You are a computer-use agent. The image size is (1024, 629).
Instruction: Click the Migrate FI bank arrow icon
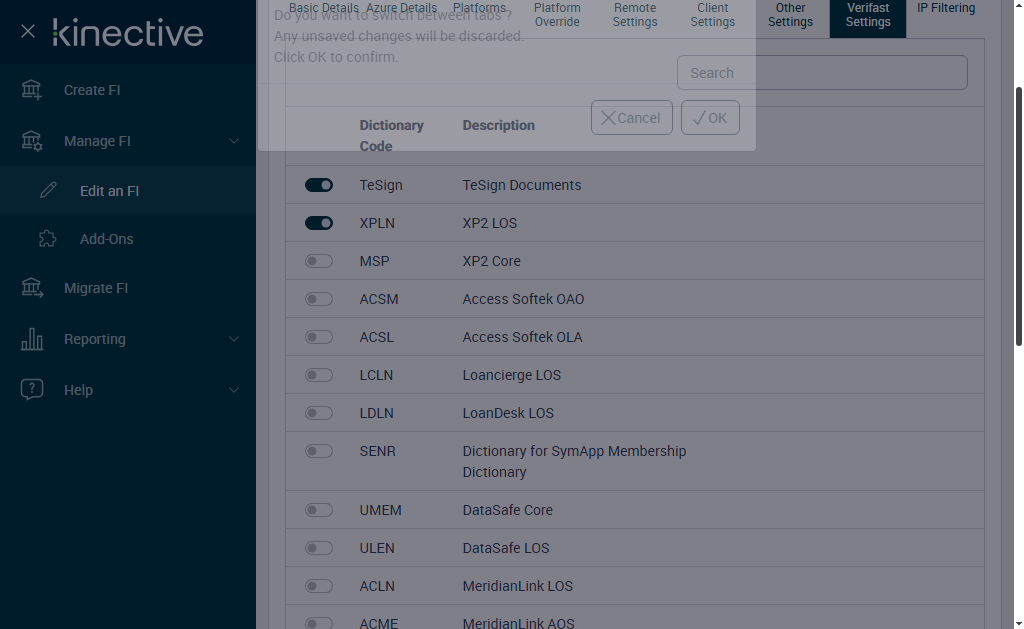click(31, 287)
